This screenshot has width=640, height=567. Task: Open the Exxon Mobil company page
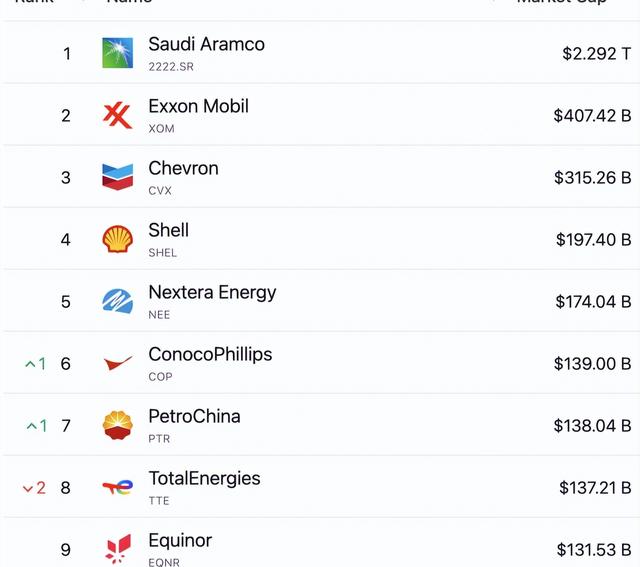point(198,106)
